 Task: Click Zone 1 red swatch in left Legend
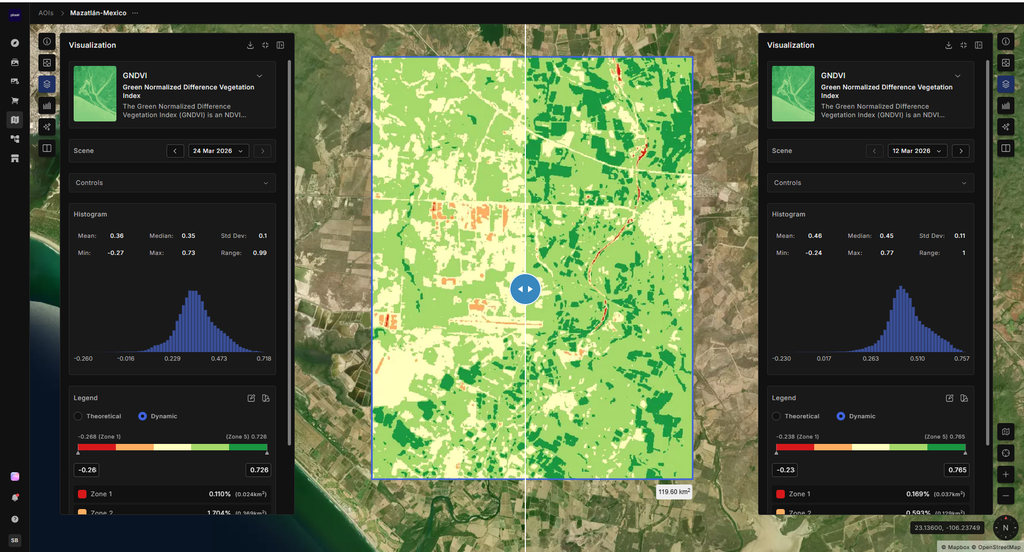click(x=82, y=495)
